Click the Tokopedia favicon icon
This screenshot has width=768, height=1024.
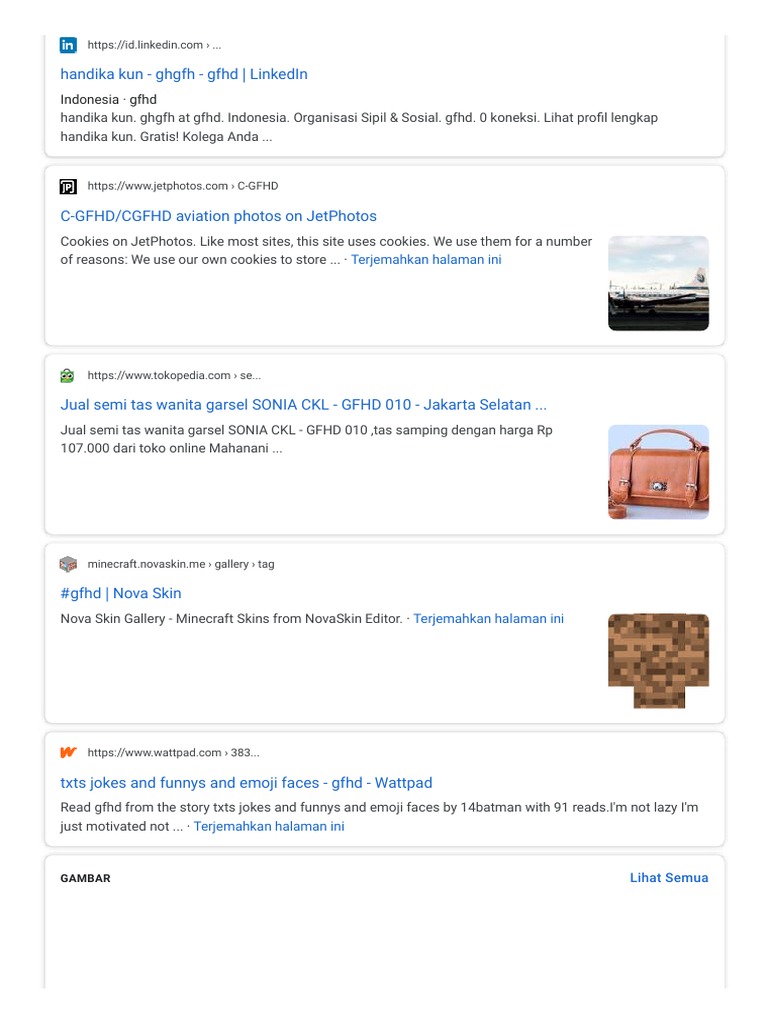point(68,376)
